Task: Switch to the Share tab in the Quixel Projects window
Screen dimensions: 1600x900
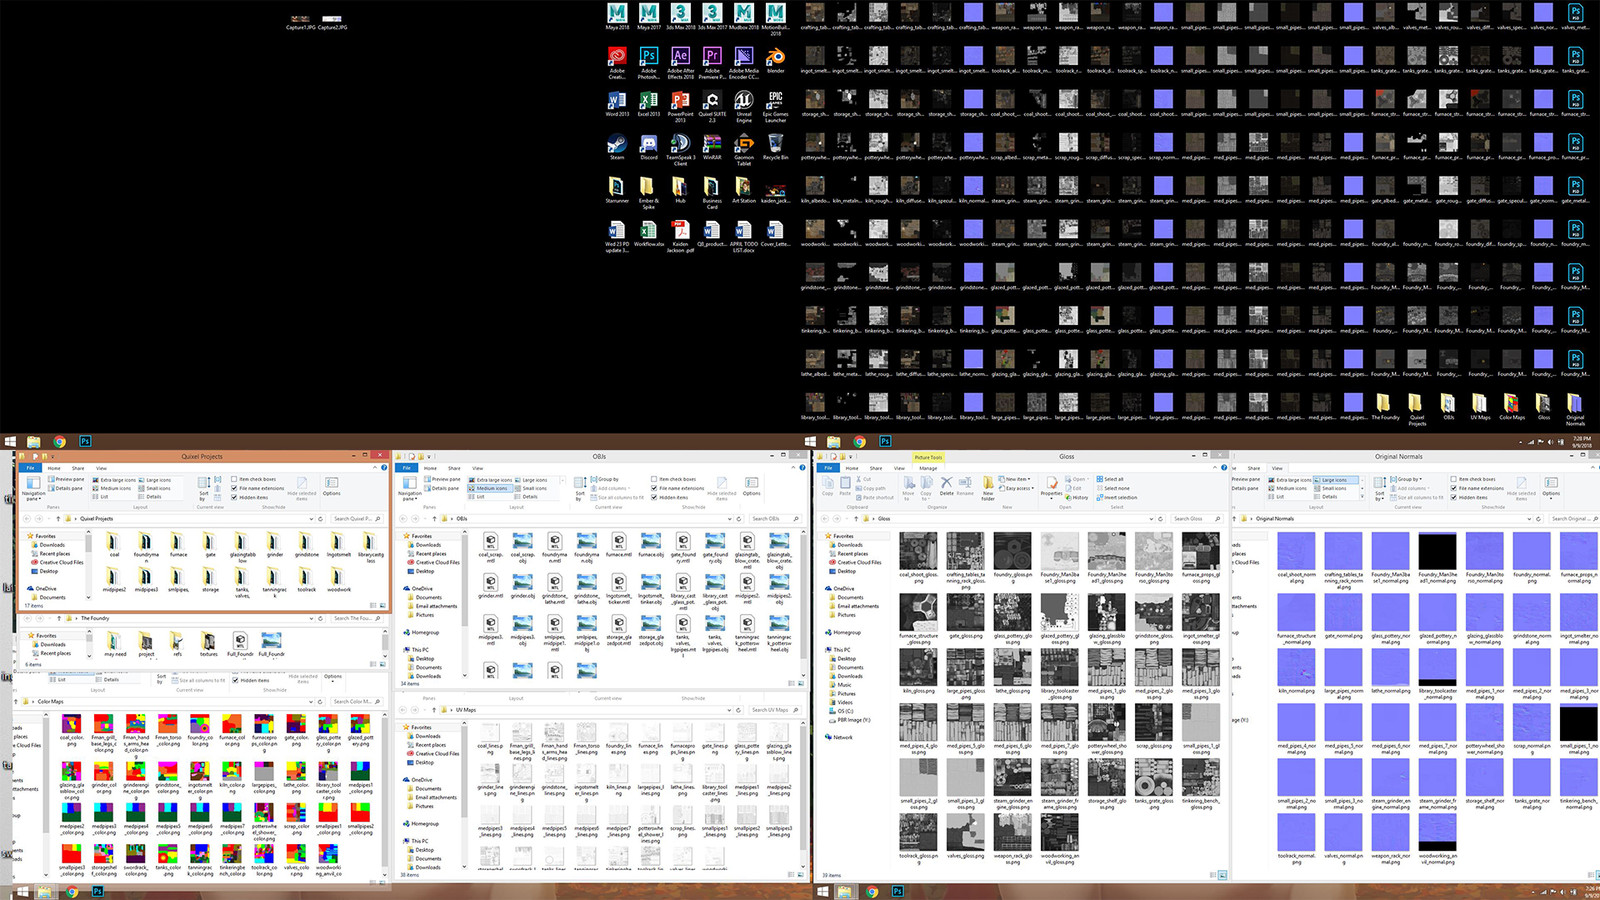Action: point(78,468)
